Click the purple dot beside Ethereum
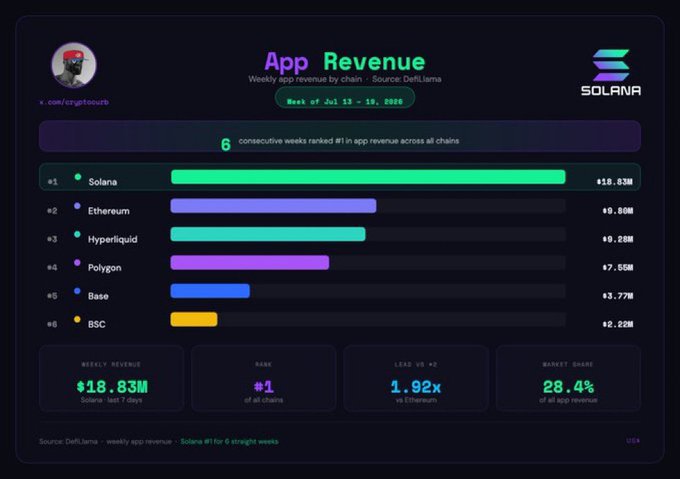The image size is (680, 479). tap(77, 206)
